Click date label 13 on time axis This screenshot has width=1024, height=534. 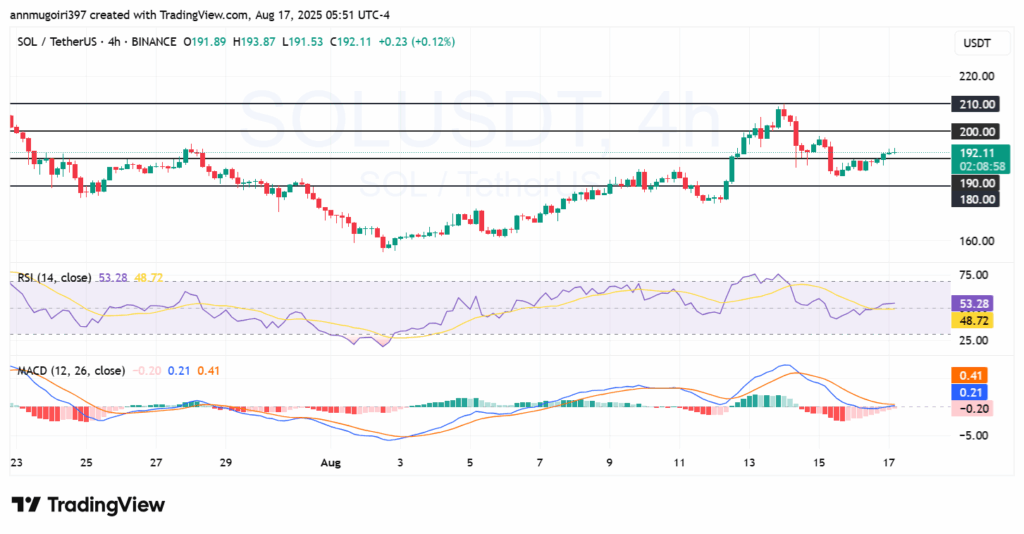749,463
